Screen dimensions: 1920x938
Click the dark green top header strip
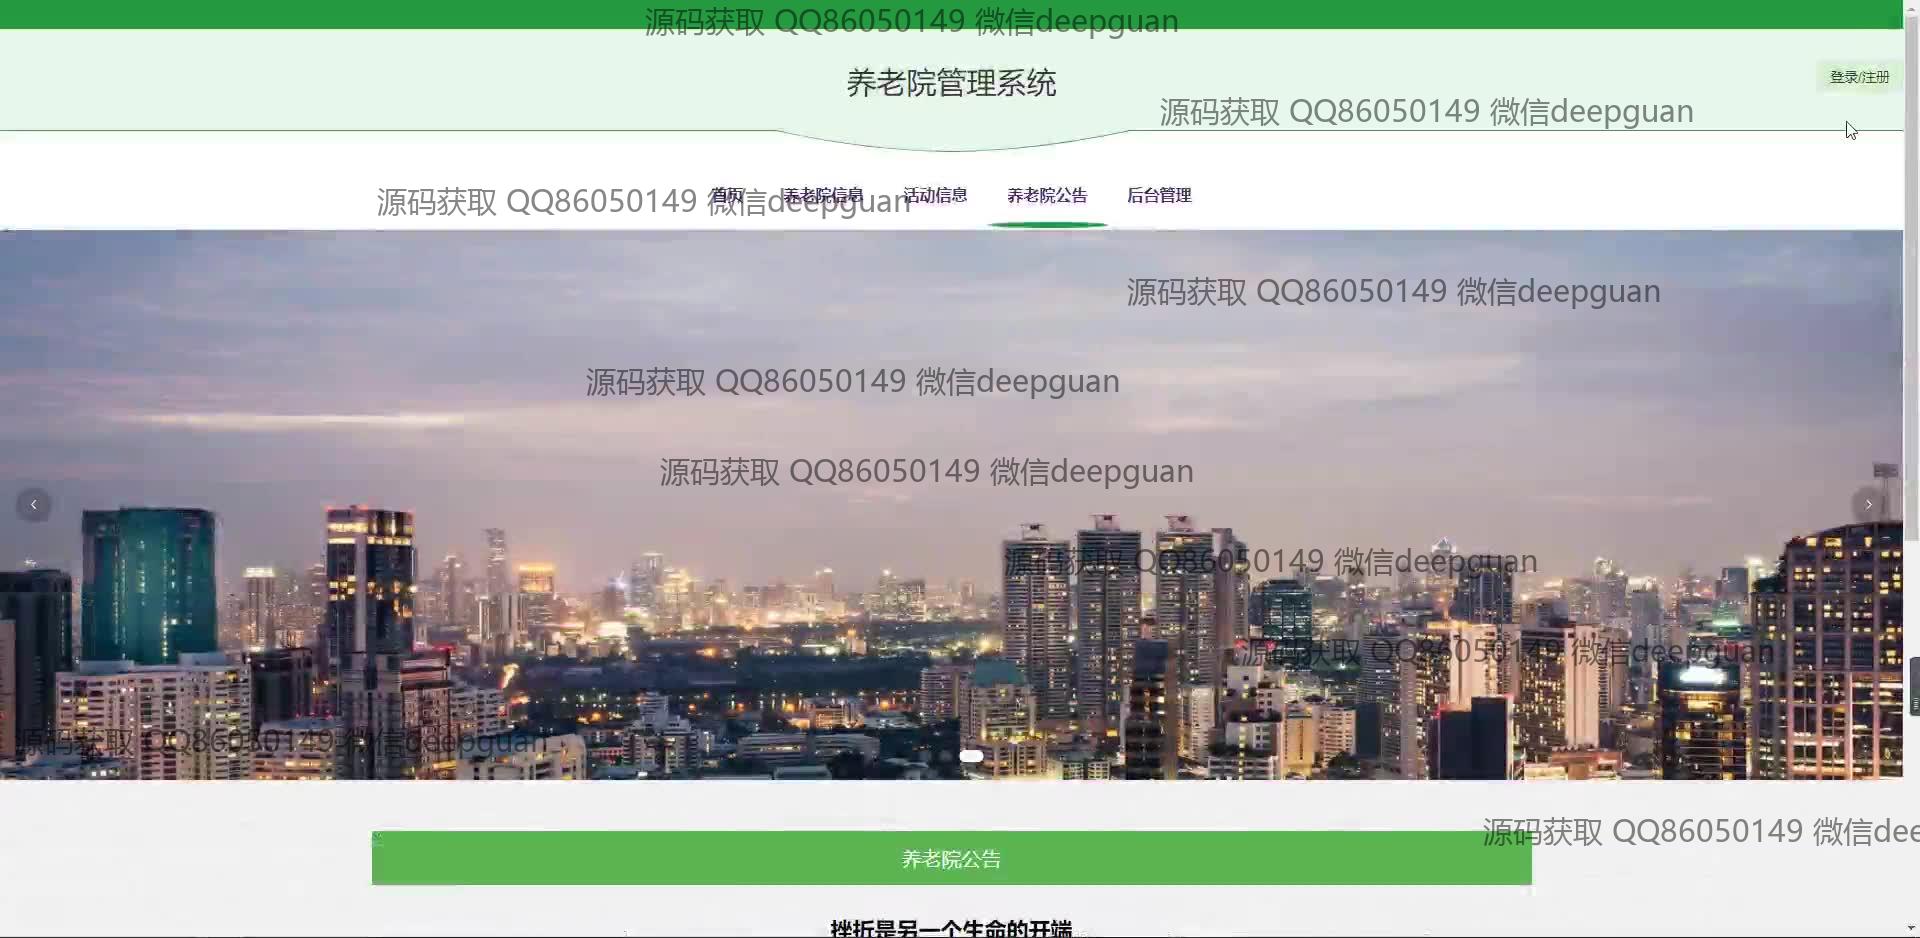click(x=300, y=14)
